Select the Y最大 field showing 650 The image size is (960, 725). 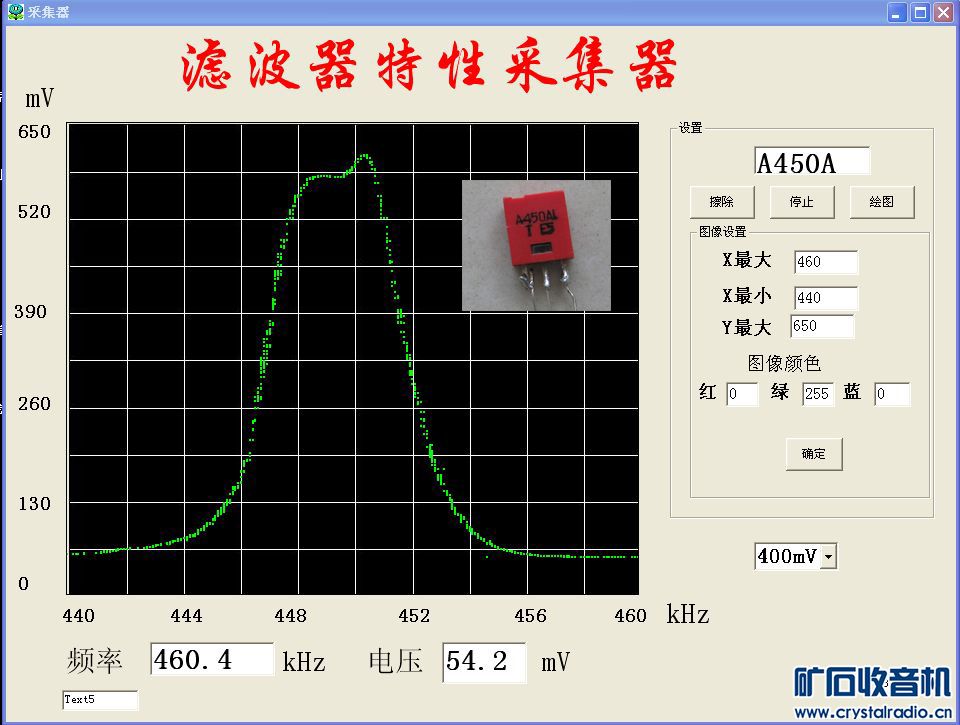pyautogui.click(x=822, y=326)
